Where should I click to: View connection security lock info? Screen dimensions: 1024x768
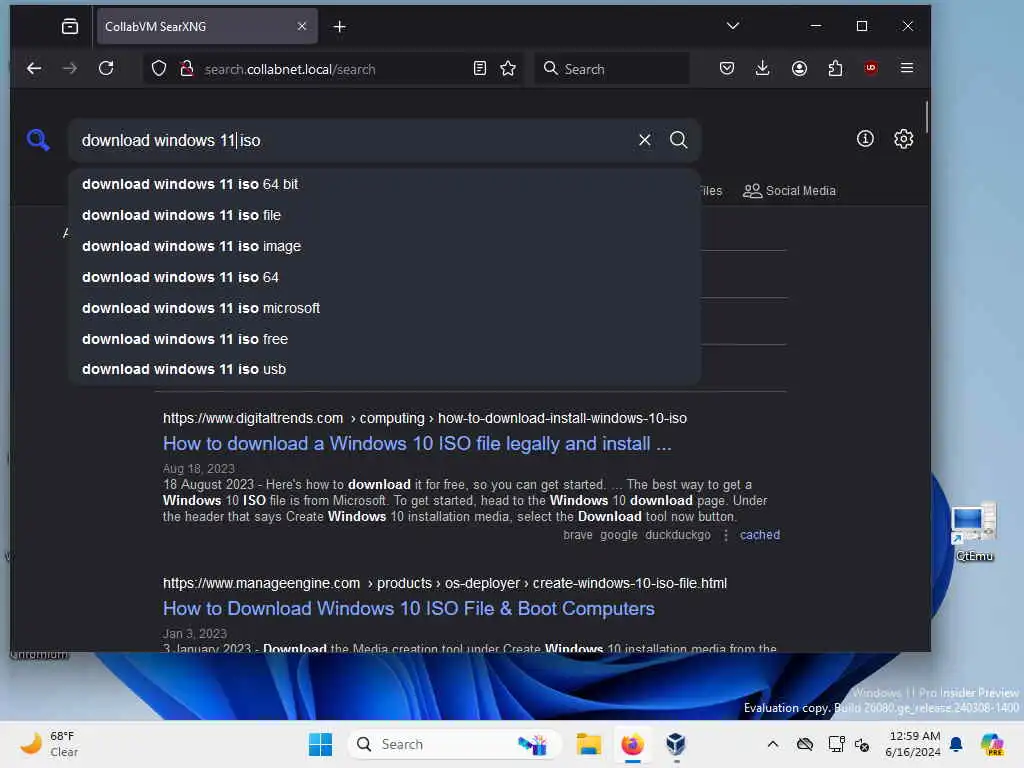pyautogui.click(x=187, y=69)
